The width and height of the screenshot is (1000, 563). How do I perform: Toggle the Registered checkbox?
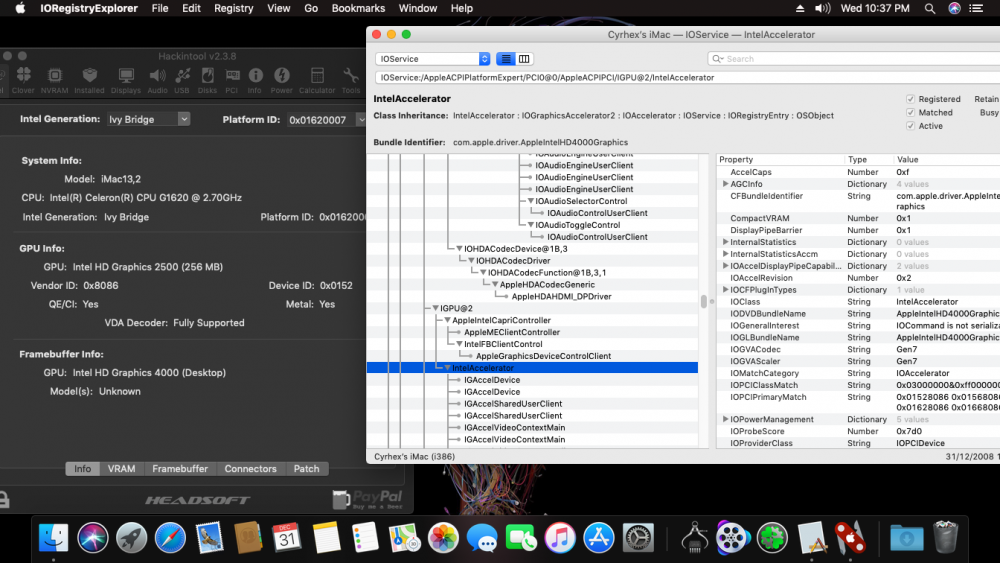[x=910, y=99]
